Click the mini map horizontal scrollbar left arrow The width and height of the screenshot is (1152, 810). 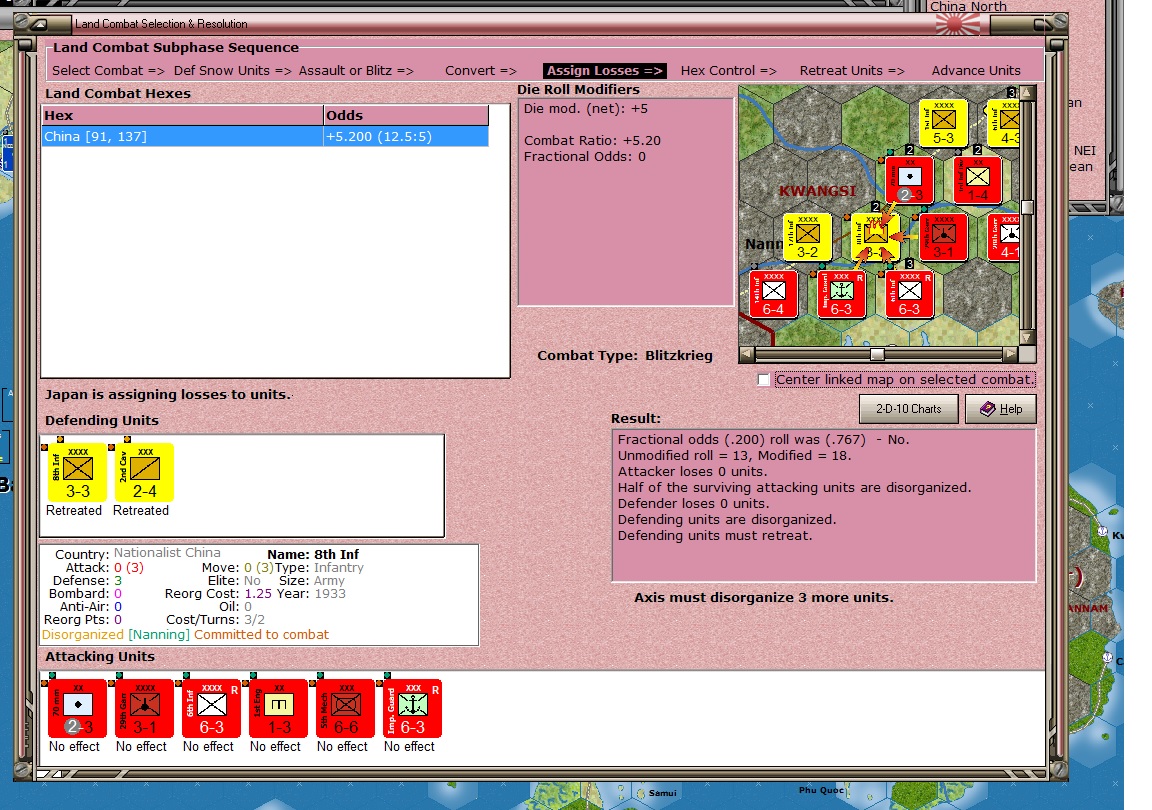[x=747, y=354]
